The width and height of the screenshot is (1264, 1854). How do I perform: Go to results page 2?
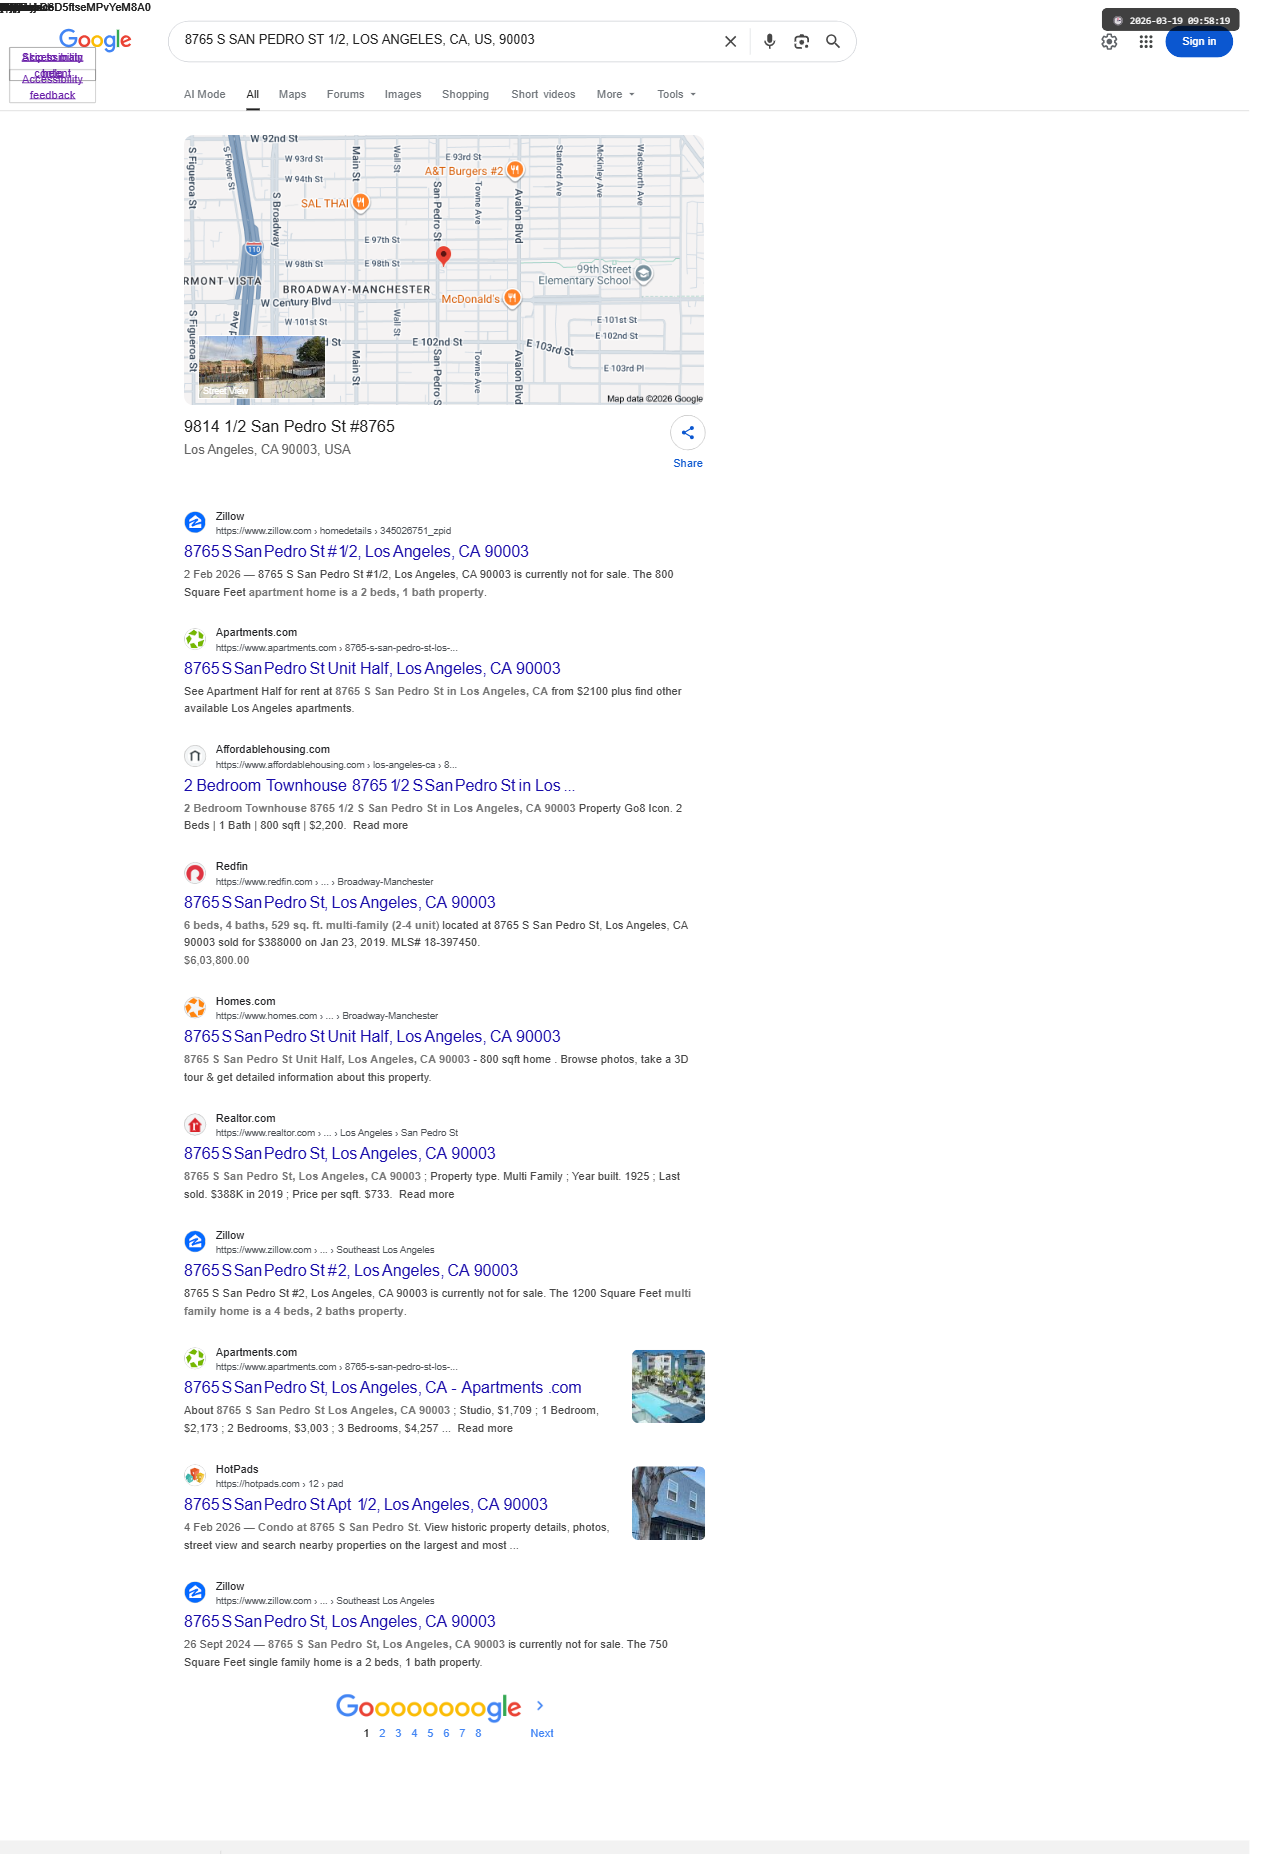(382, 1733)
